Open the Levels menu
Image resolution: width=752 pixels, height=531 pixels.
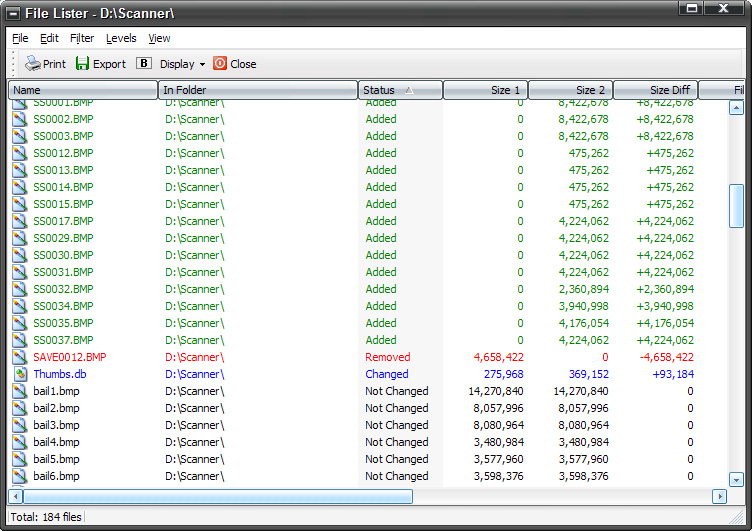[121, 38]
